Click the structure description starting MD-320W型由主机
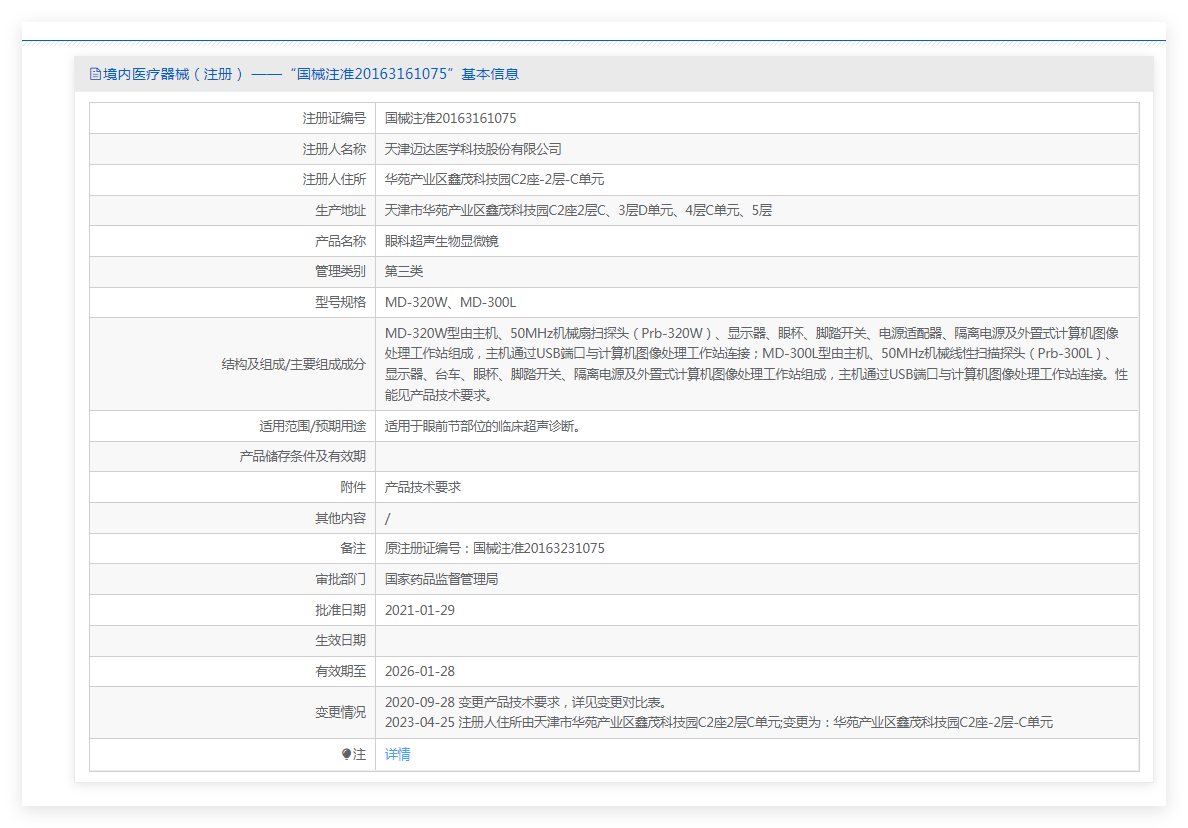Viewport: 1188px width, 828px height. point(756,364)
